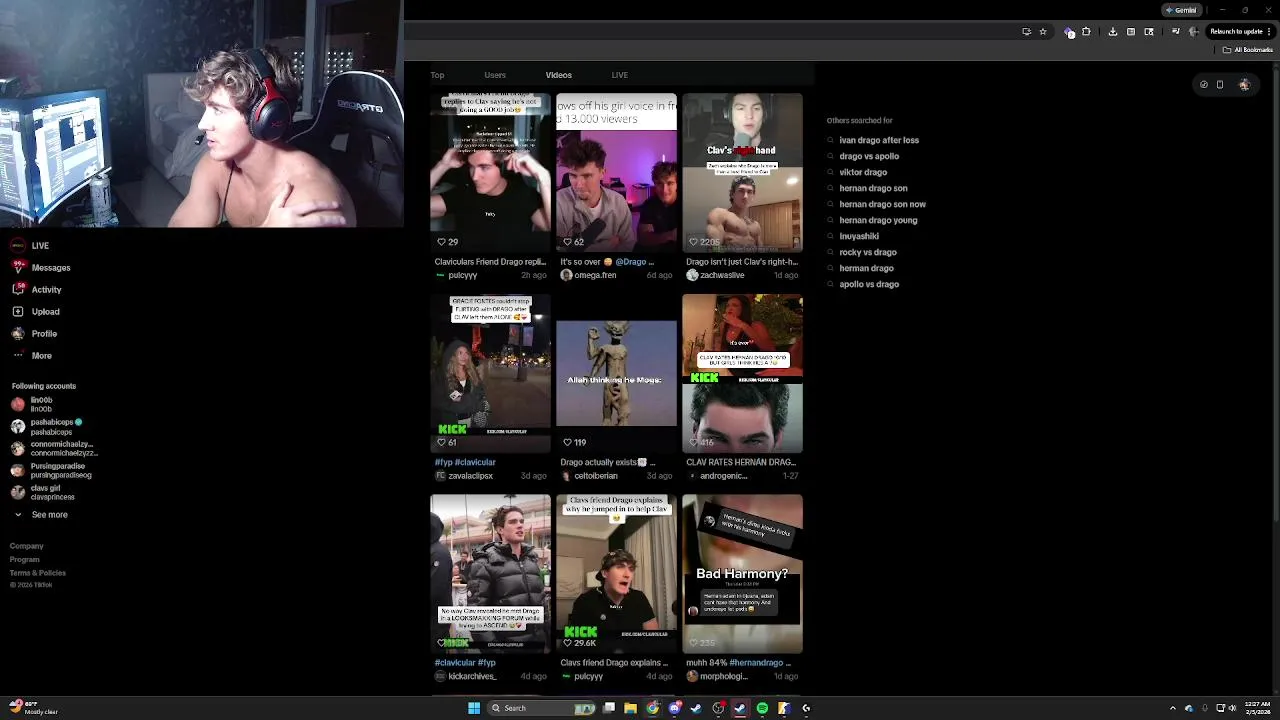This screenshot has width=1280, height=720.
Task: Open Chrome from the taskbar
Action: point(652,708)
